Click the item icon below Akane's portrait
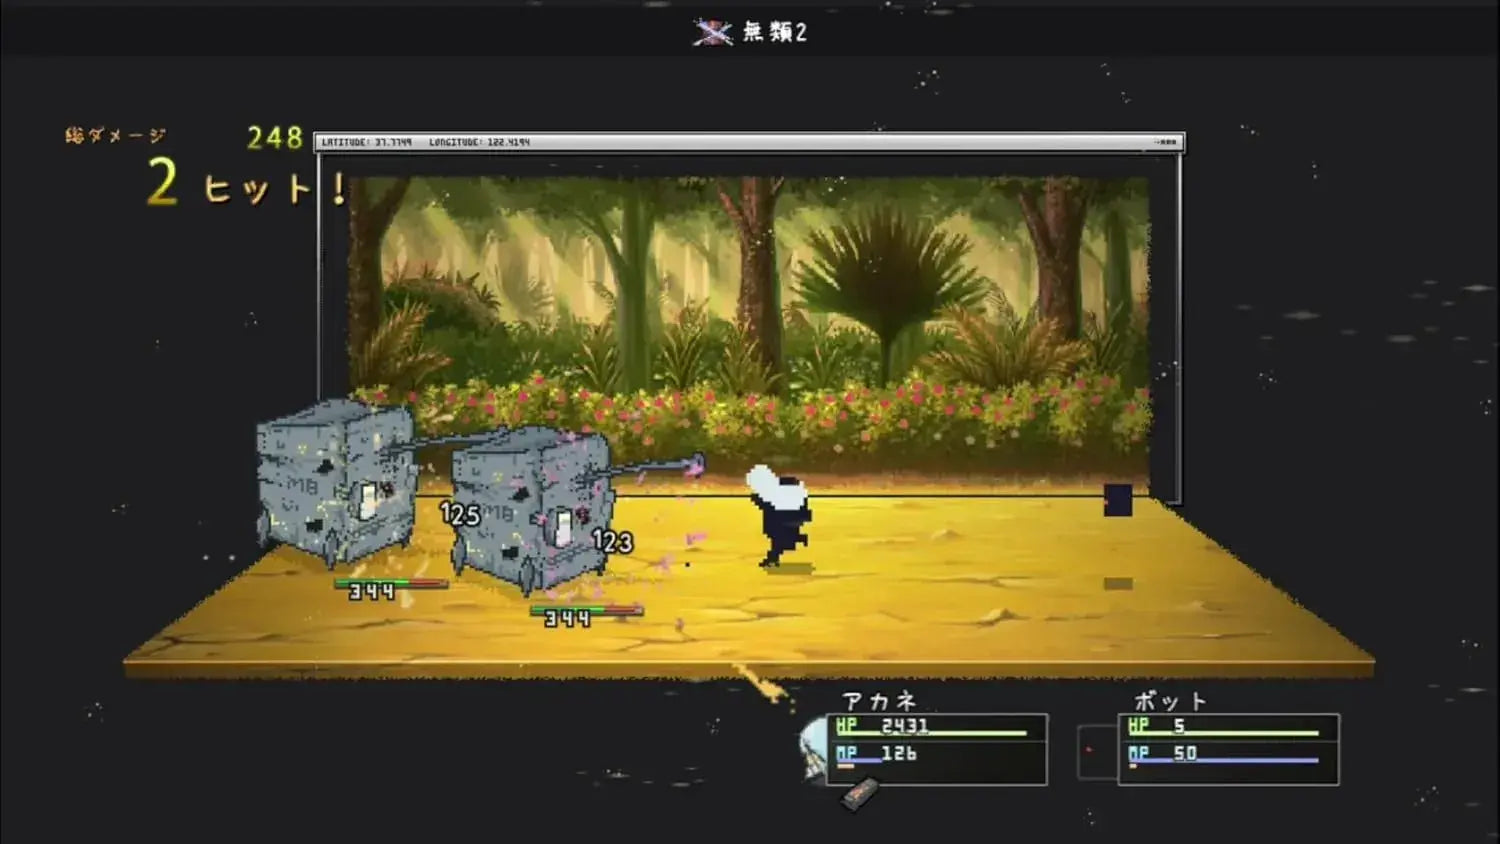 (859, 794)
